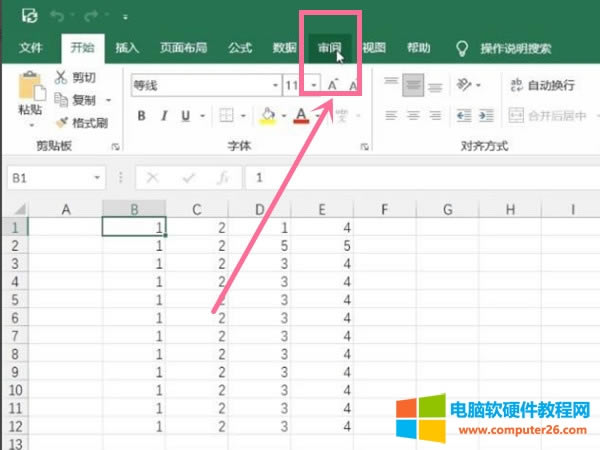This screenshot has width=600, height=450.
Task: Select column A header
Action: (65, 209)
